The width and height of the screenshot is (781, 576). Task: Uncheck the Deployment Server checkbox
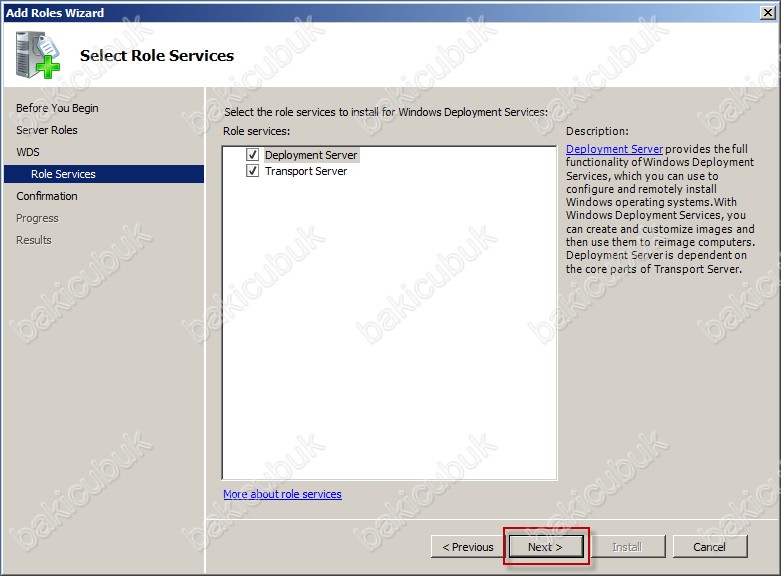(253, 154)
